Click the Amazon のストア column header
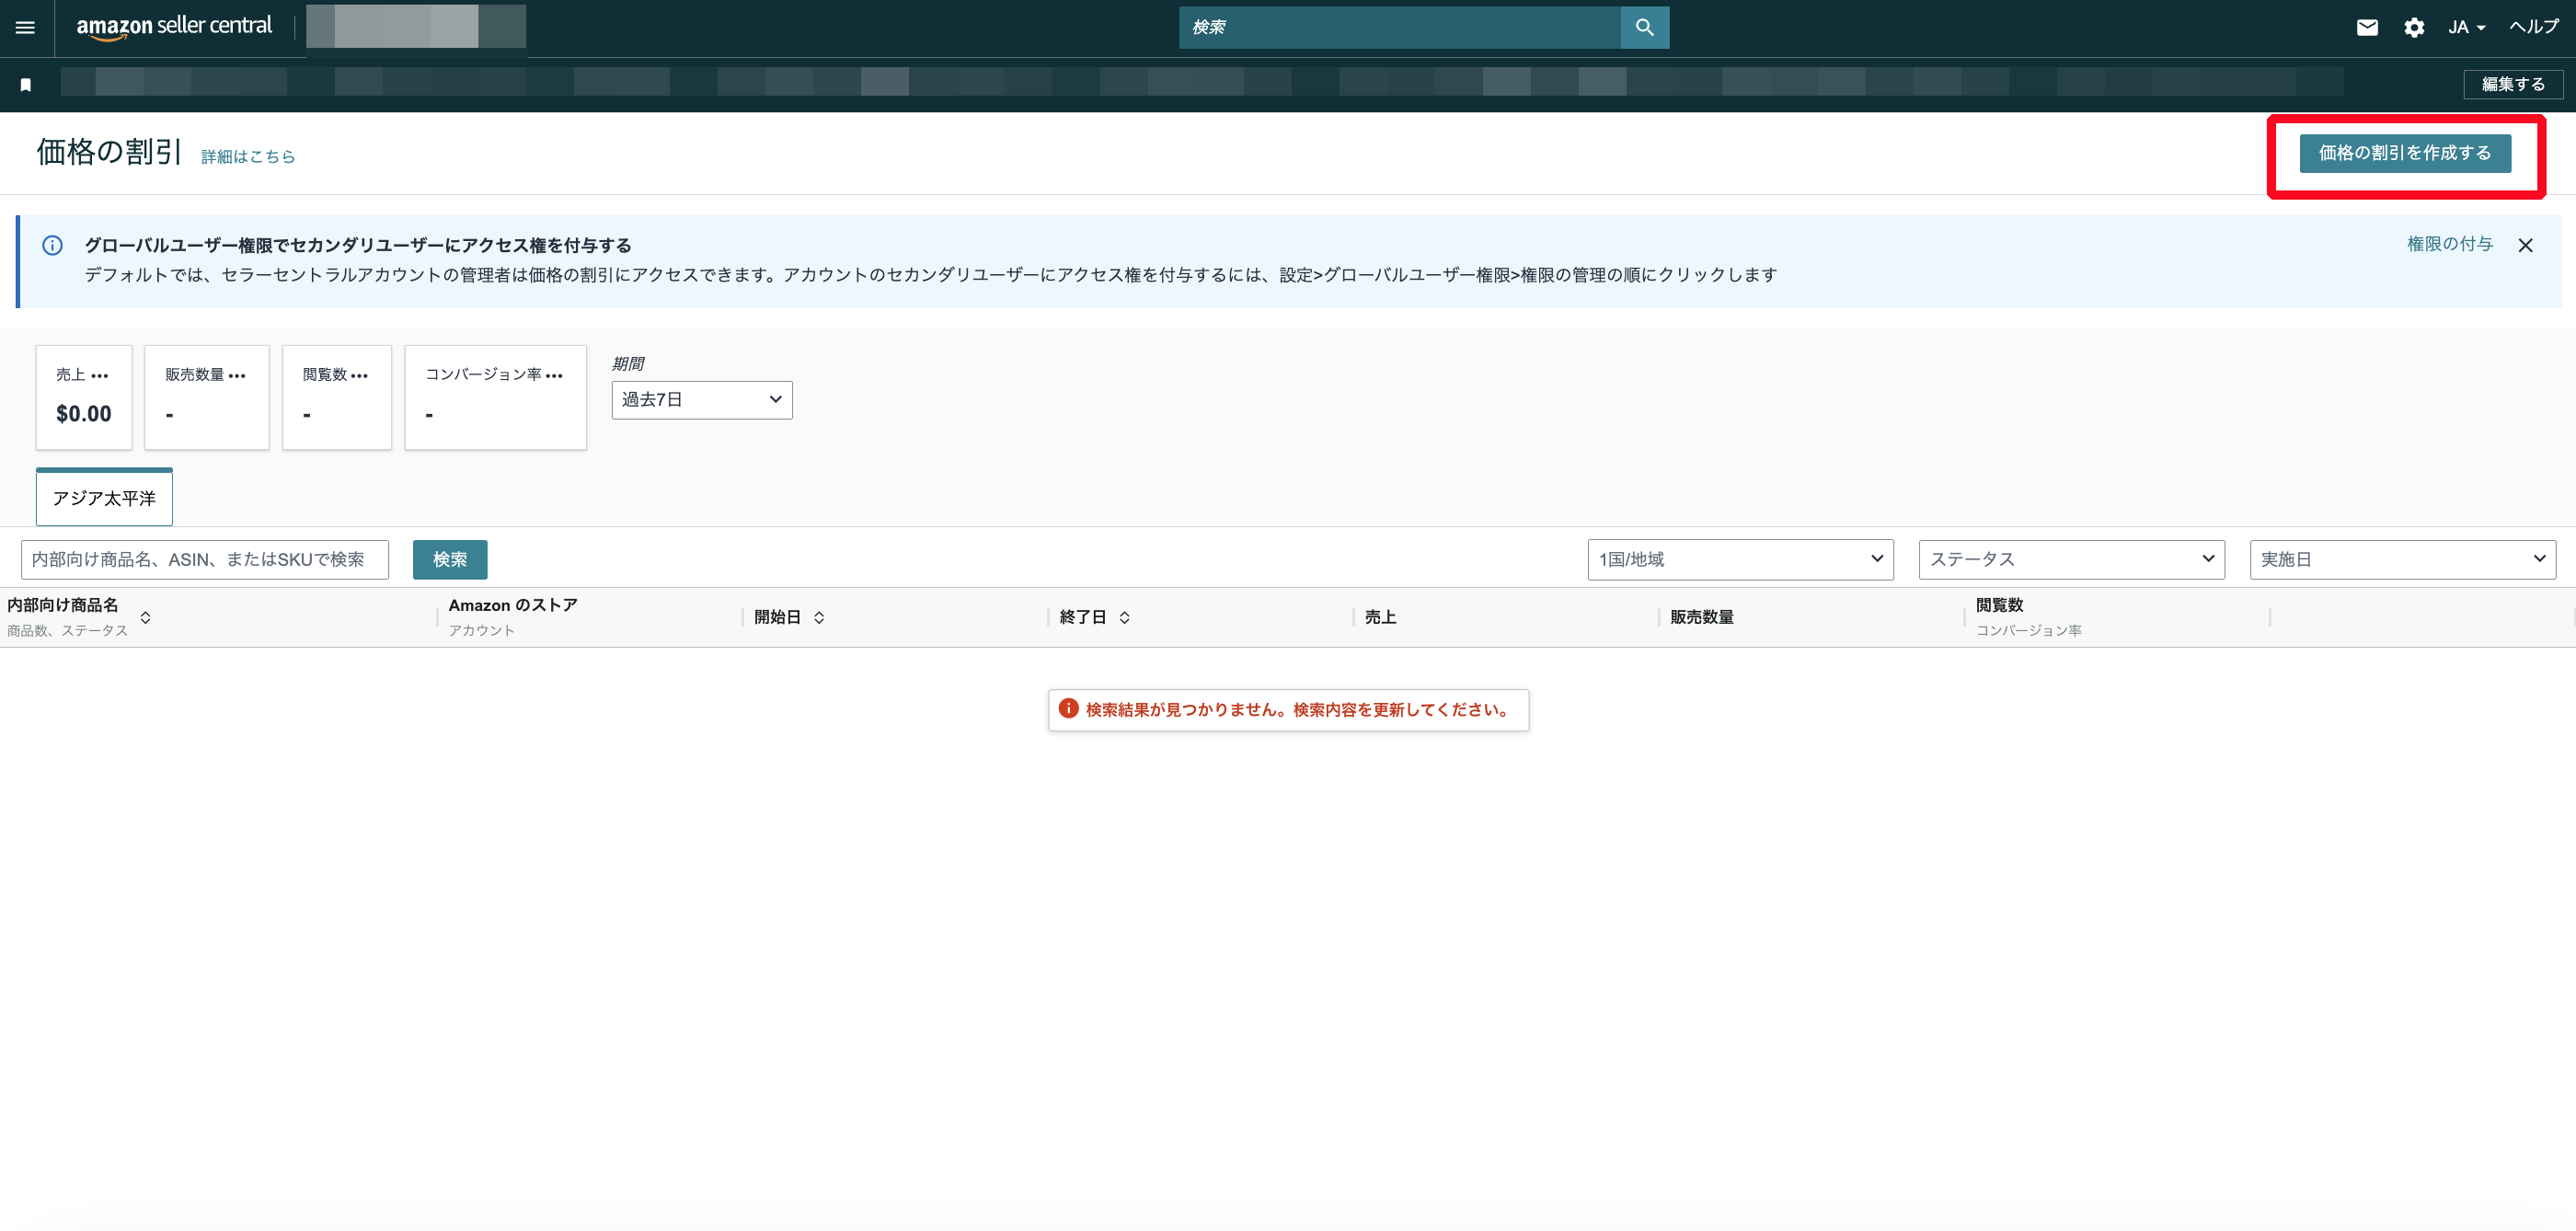The height and width of the screenshot is (1231, 2576). click(x=513, y=606)
